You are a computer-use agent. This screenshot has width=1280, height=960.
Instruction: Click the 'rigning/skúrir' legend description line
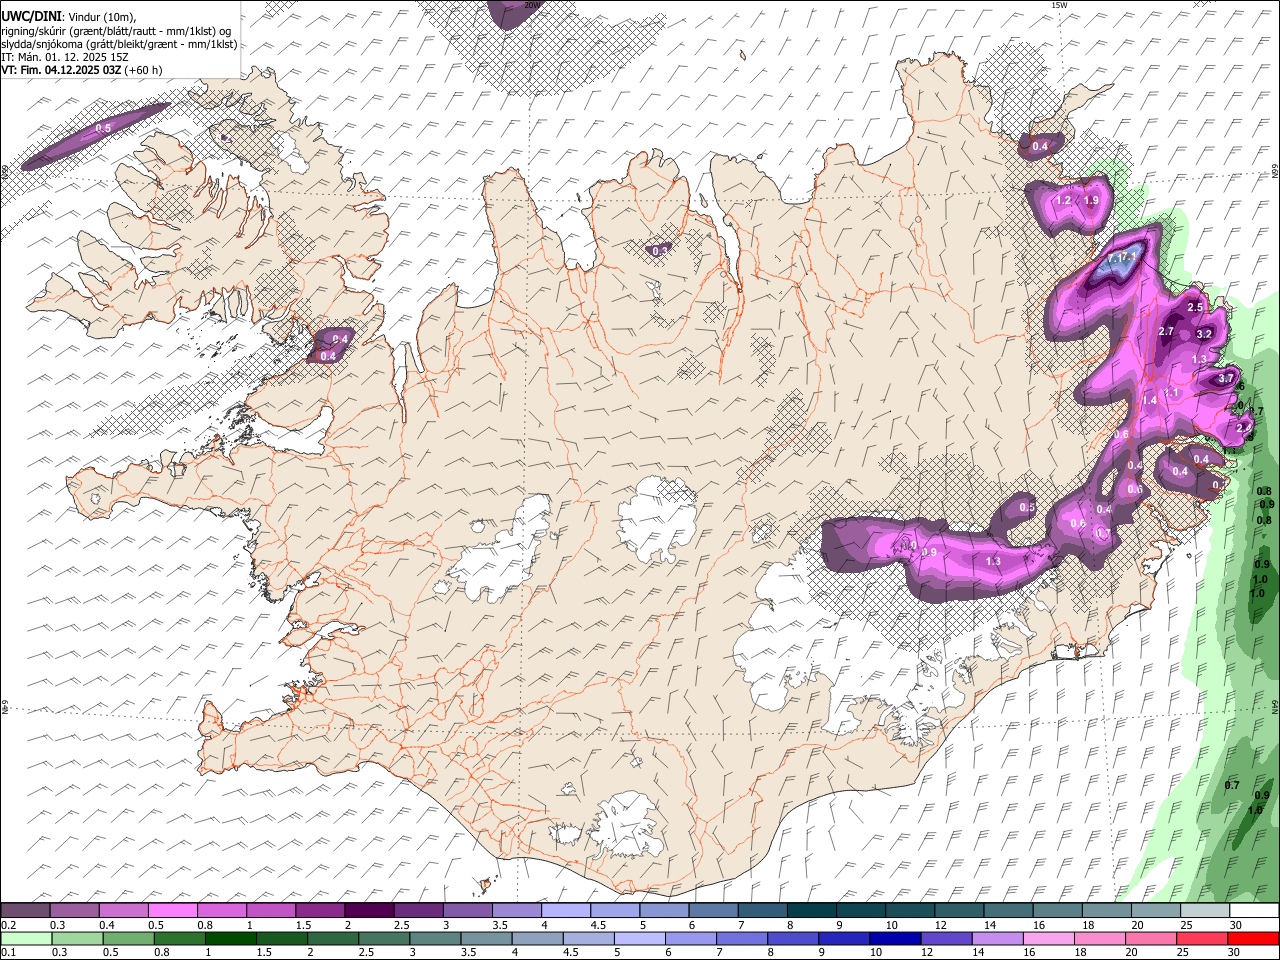tap(115, 31)
